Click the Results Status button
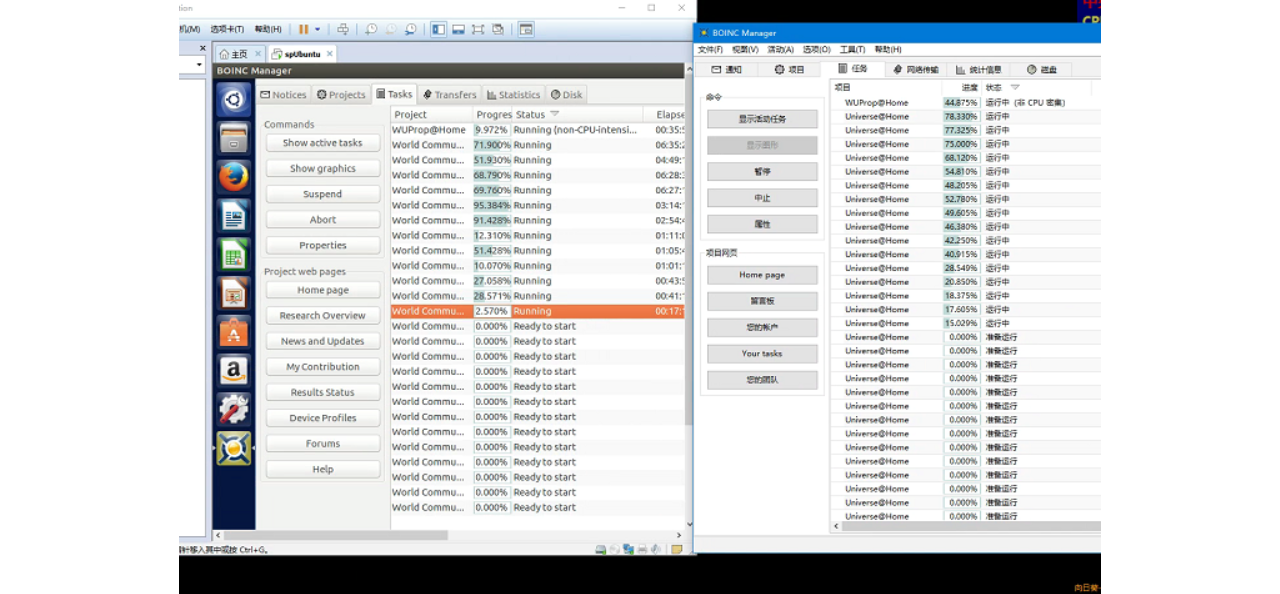The width and height of the screenshot is (1280, 594). point(323,392)
